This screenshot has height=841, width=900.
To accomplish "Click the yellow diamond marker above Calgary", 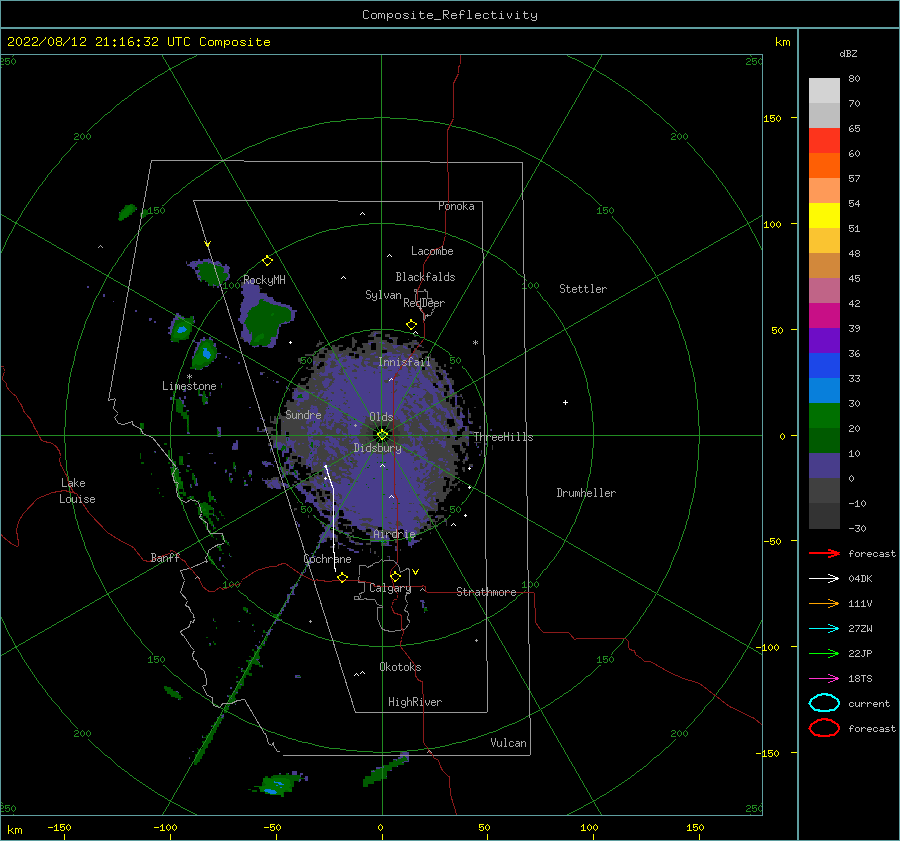I will pos(395,576).
